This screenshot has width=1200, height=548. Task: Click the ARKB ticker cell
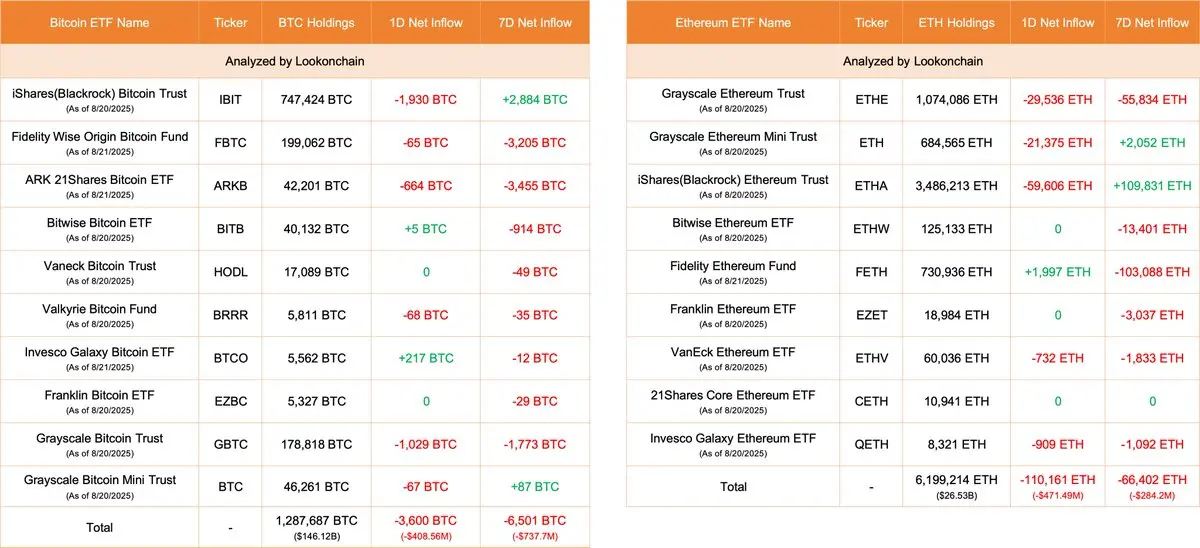[230, 186]
